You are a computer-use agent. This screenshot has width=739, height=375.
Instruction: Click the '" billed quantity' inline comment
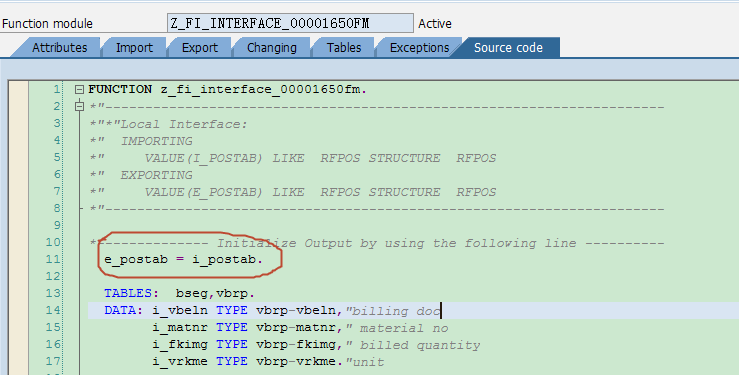(x=413, y=345)
